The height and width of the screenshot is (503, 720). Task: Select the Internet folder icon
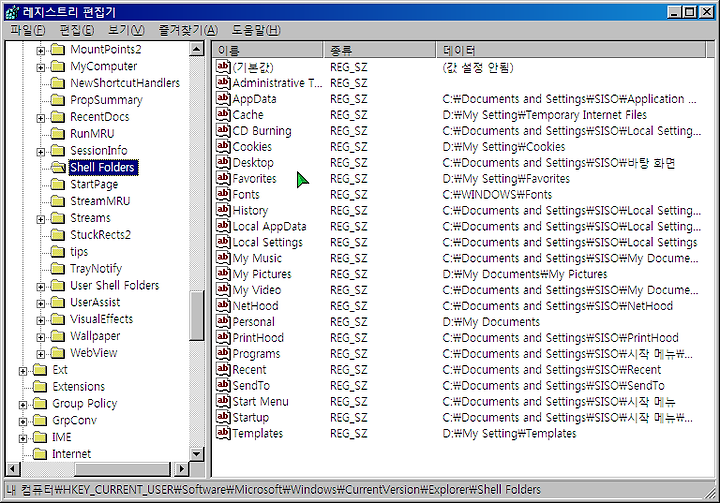[40, 454]
